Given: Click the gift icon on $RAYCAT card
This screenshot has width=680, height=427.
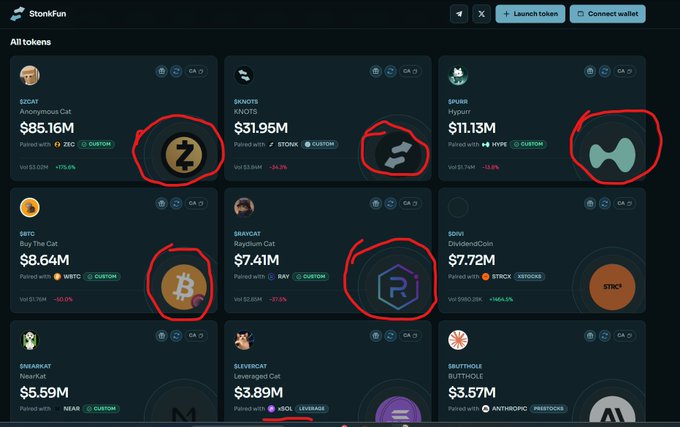Looking at the screenshot, I should [x=376, y=203].
